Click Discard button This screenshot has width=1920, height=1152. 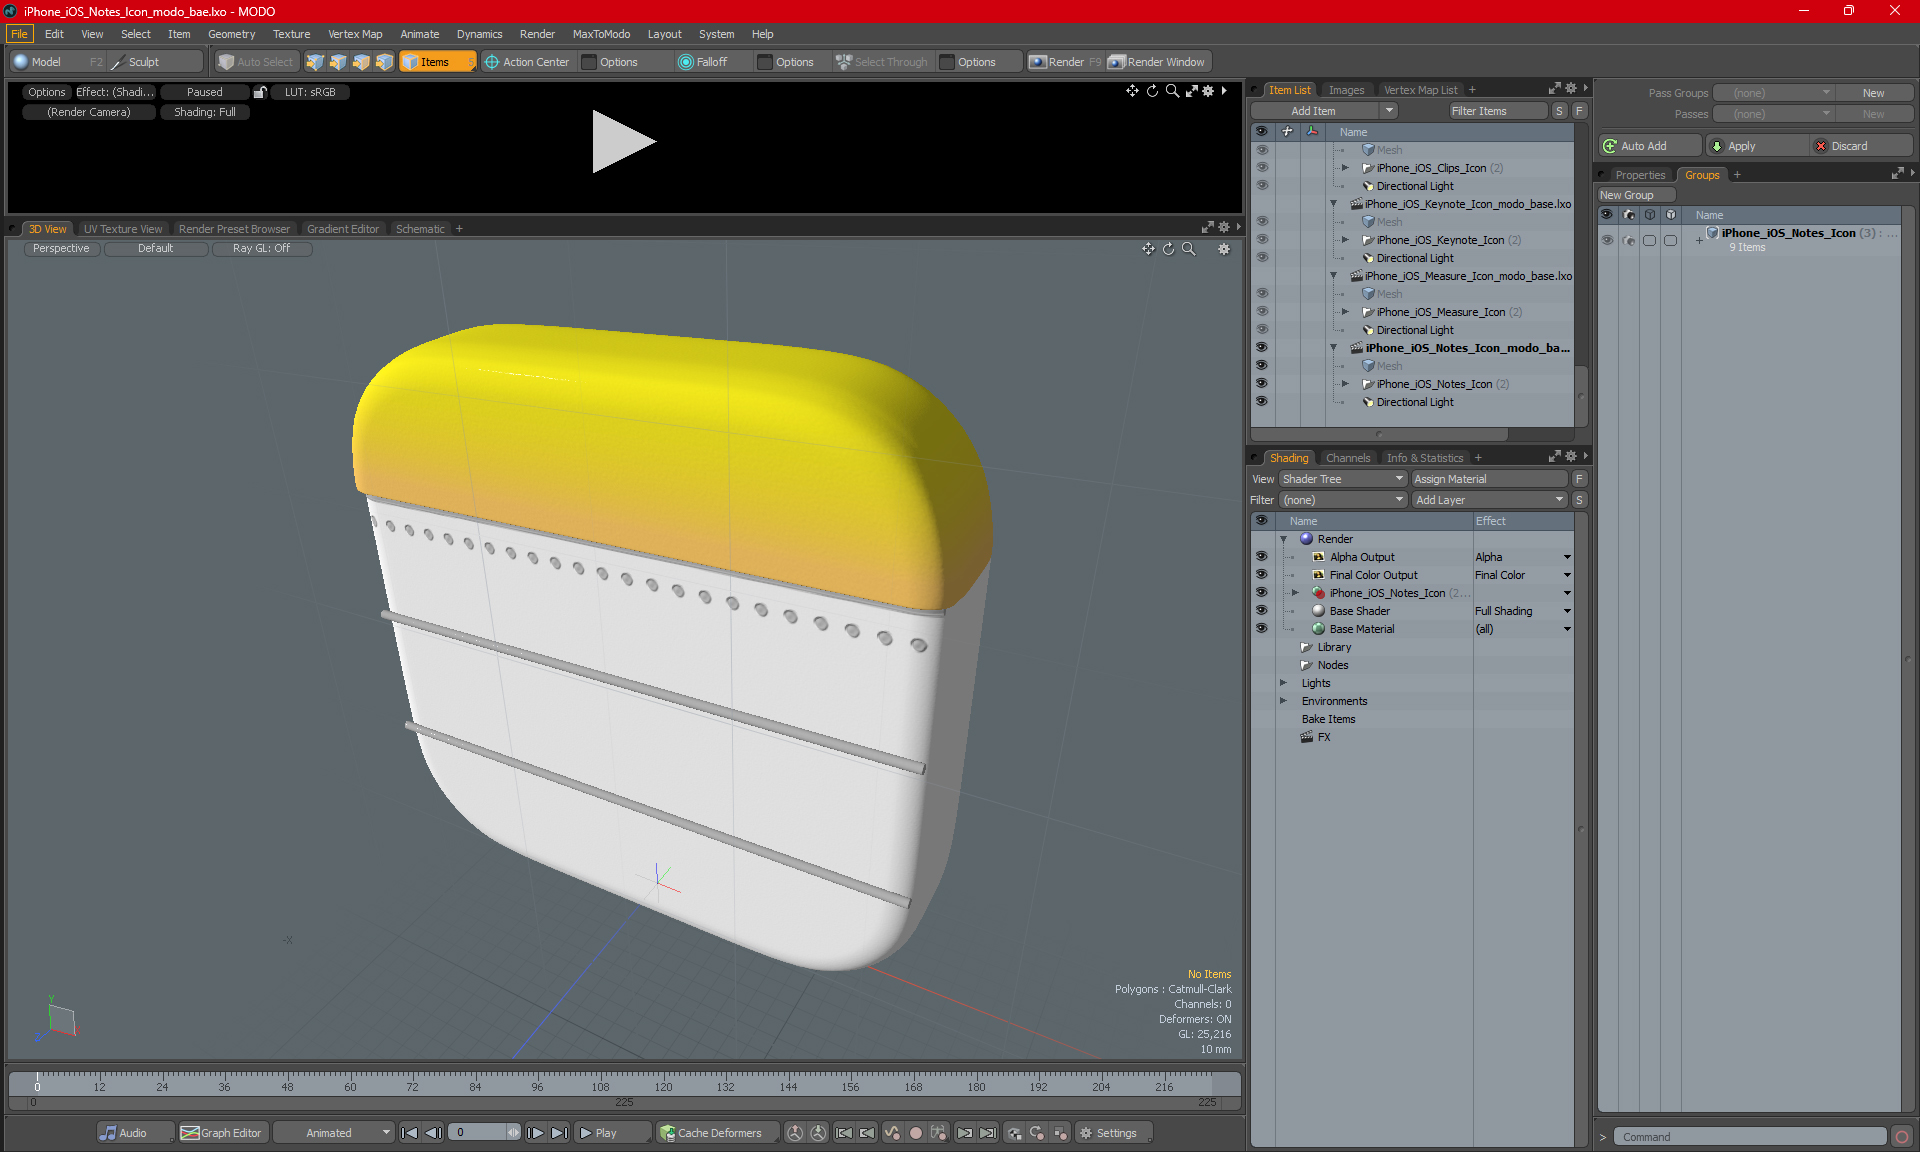coord(1862,146)
